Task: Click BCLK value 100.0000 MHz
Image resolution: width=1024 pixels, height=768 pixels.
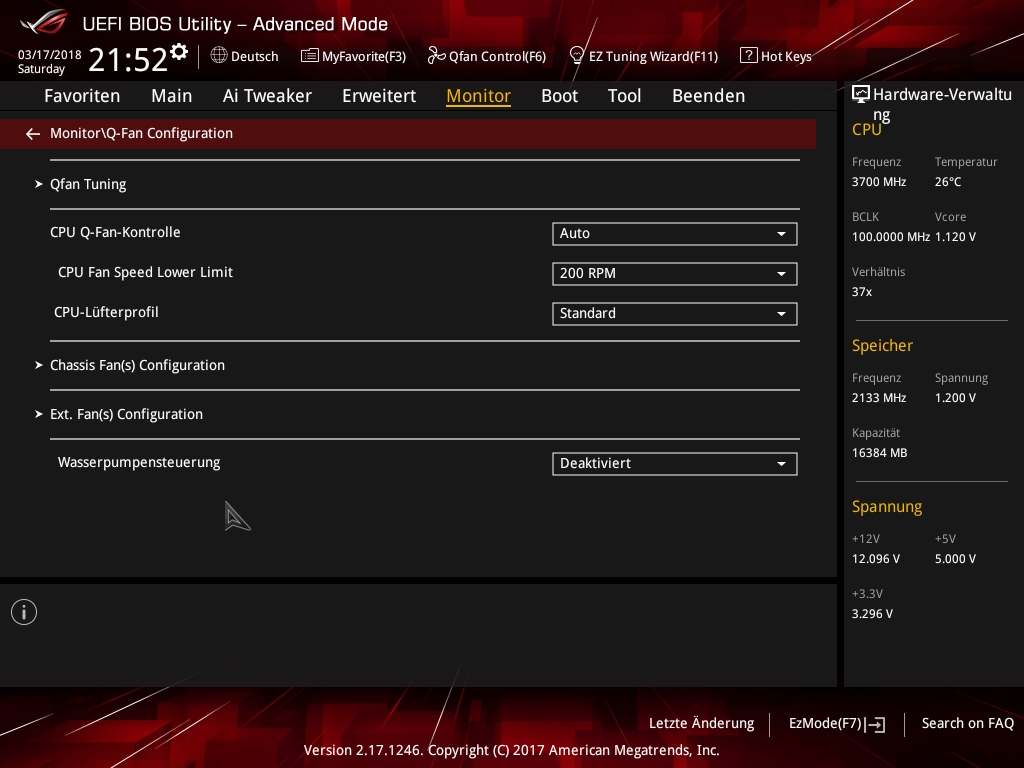Action: 891,237
